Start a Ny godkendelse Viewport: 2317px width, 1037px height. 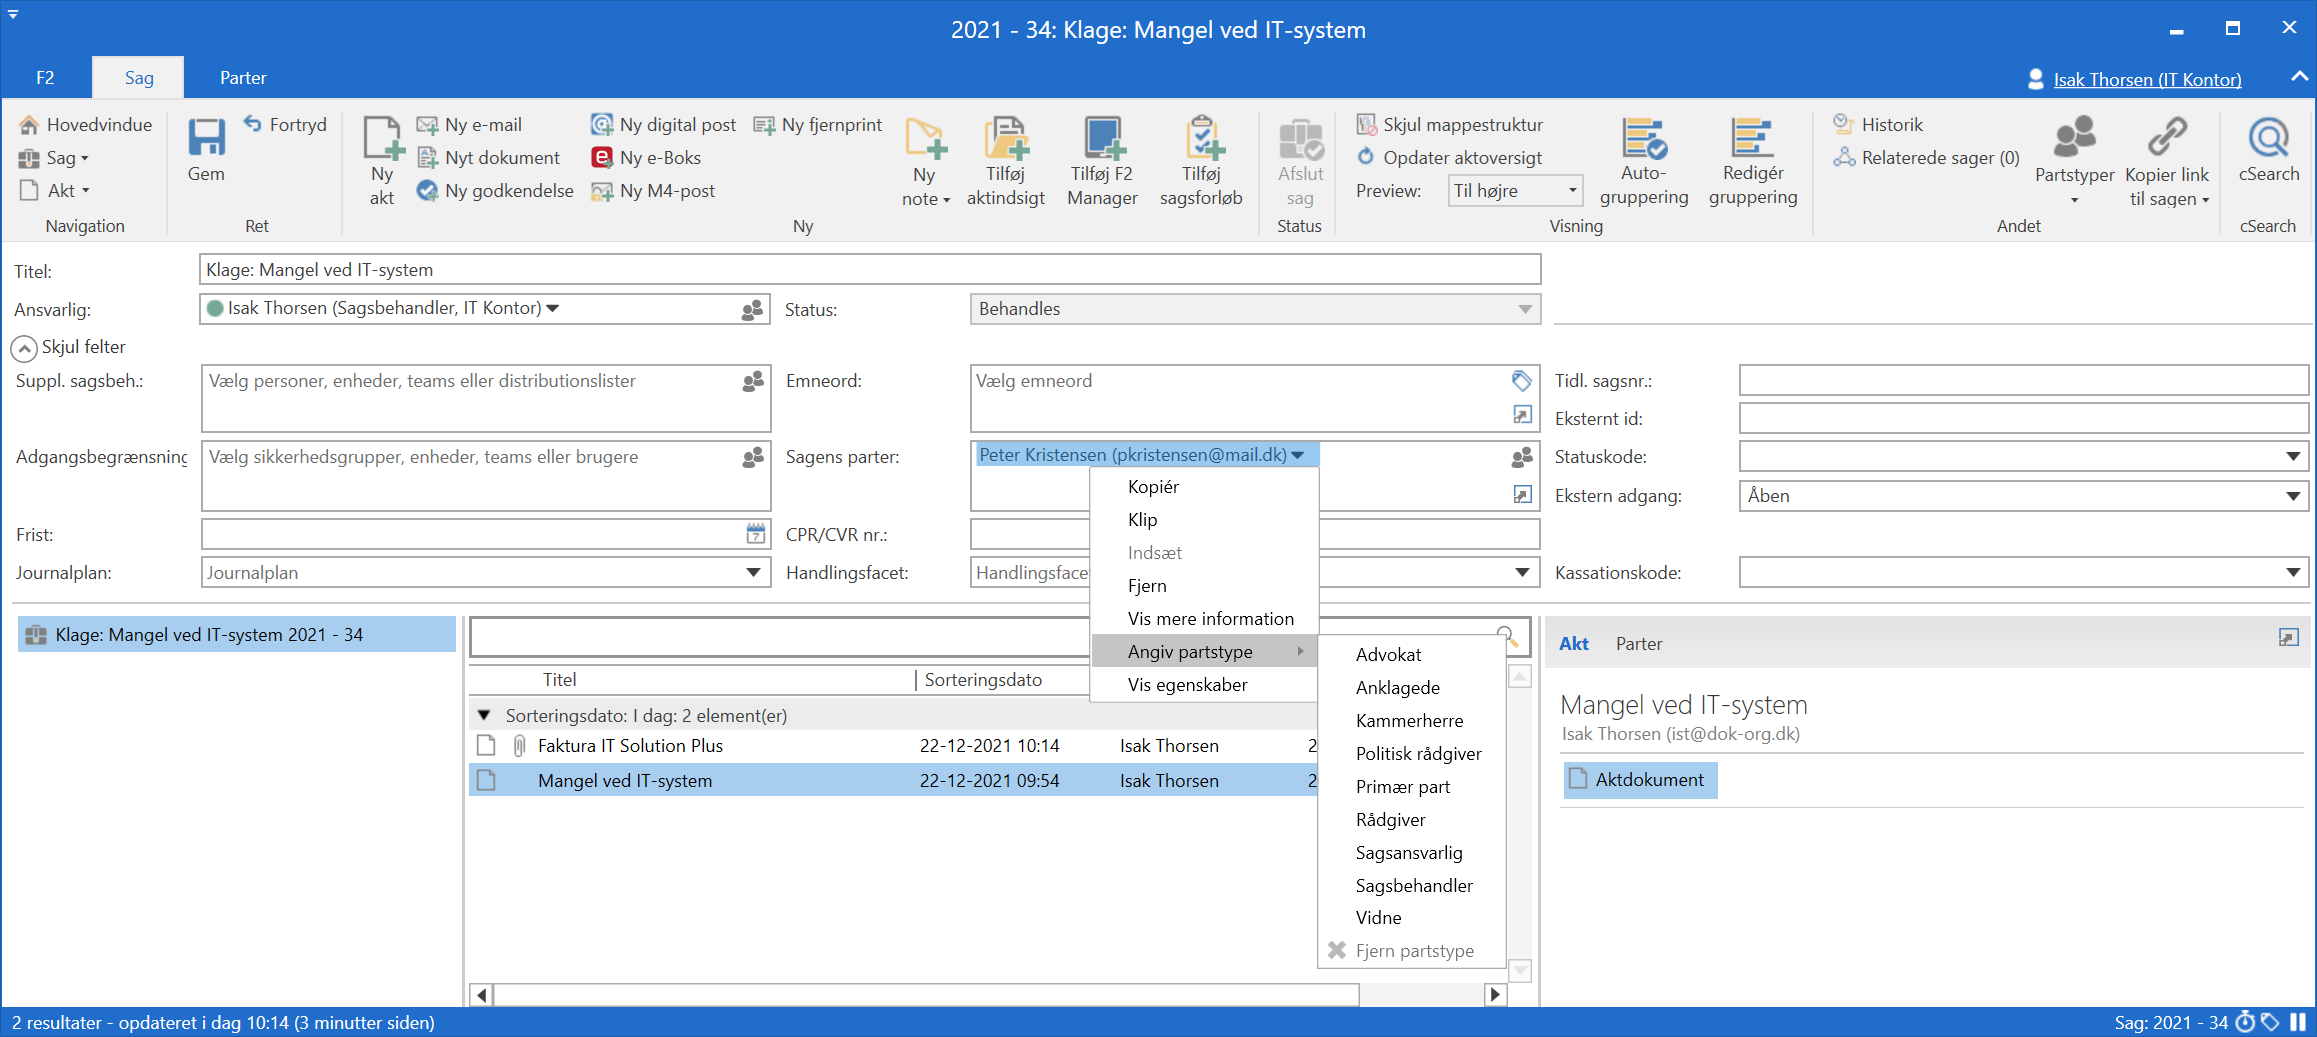[x=495, y=190]
